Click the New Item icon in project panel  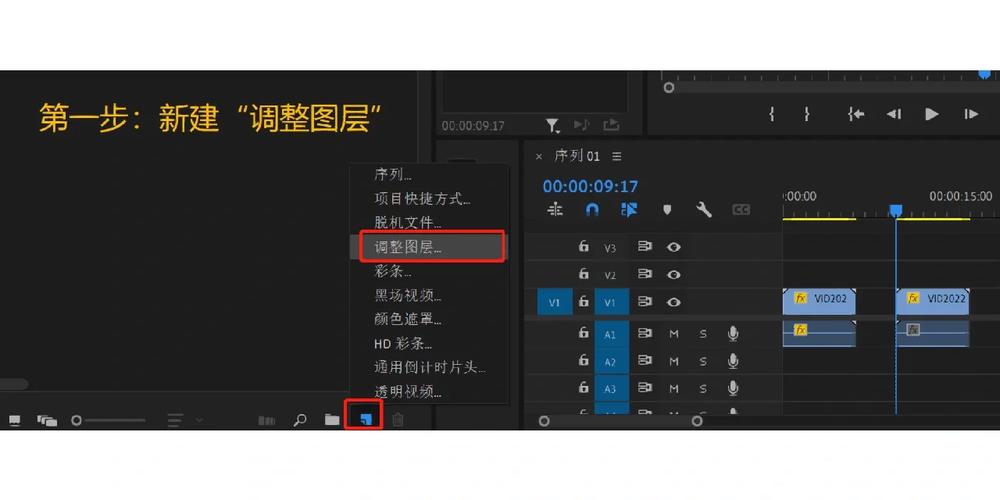pos(365,419)
